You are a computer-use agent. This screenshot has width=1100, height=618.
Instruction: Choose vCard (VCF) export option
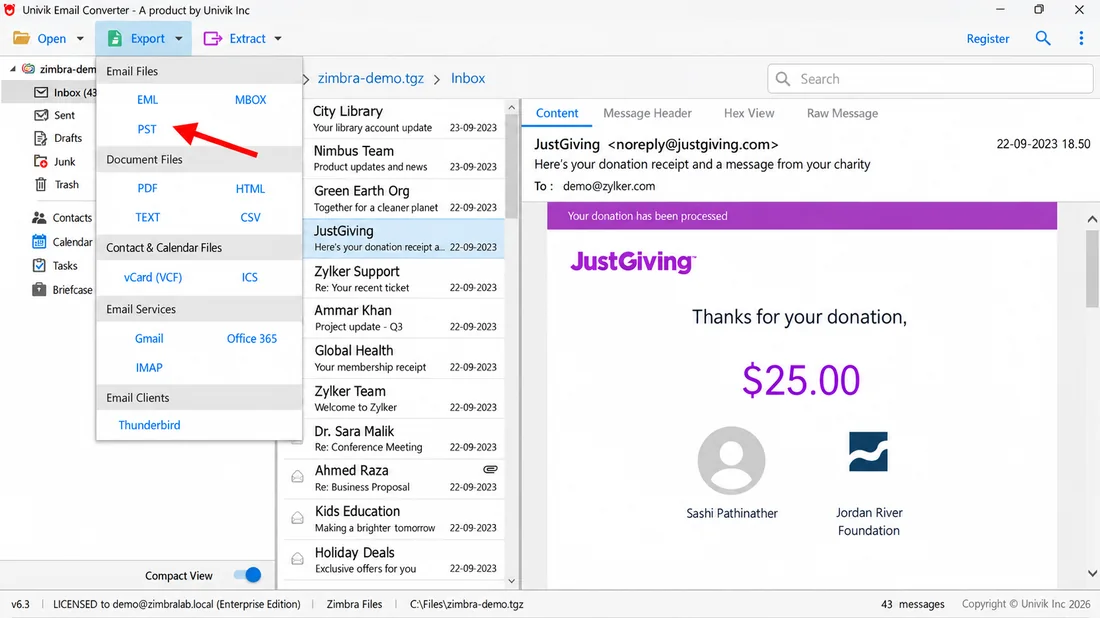(153, 277)
